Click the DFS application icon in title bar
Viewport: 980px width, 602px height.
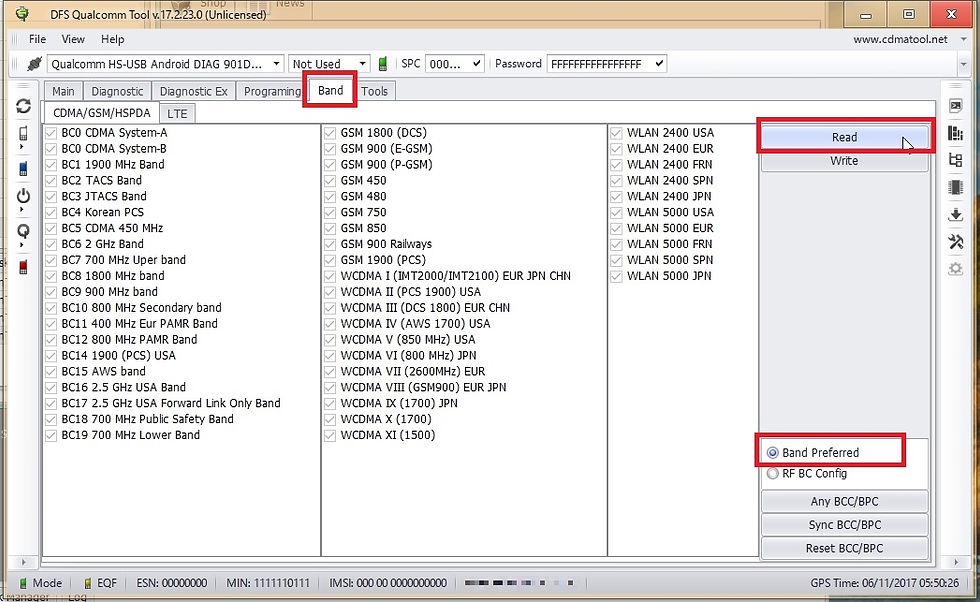(x=22, y=14)
